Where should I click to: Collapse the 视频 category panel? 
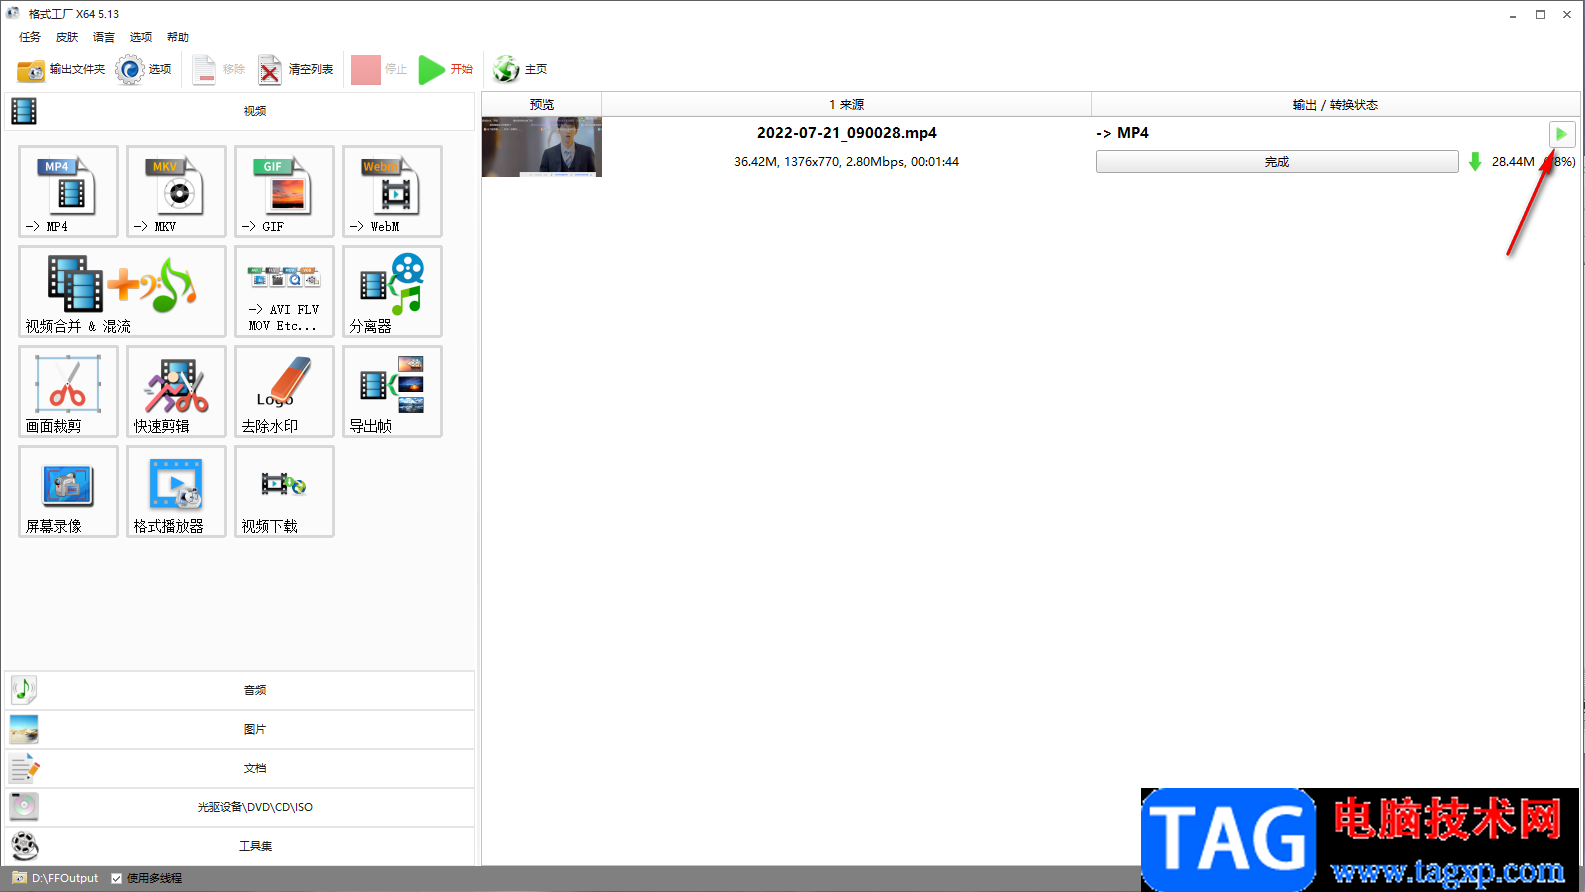(240, 111)
